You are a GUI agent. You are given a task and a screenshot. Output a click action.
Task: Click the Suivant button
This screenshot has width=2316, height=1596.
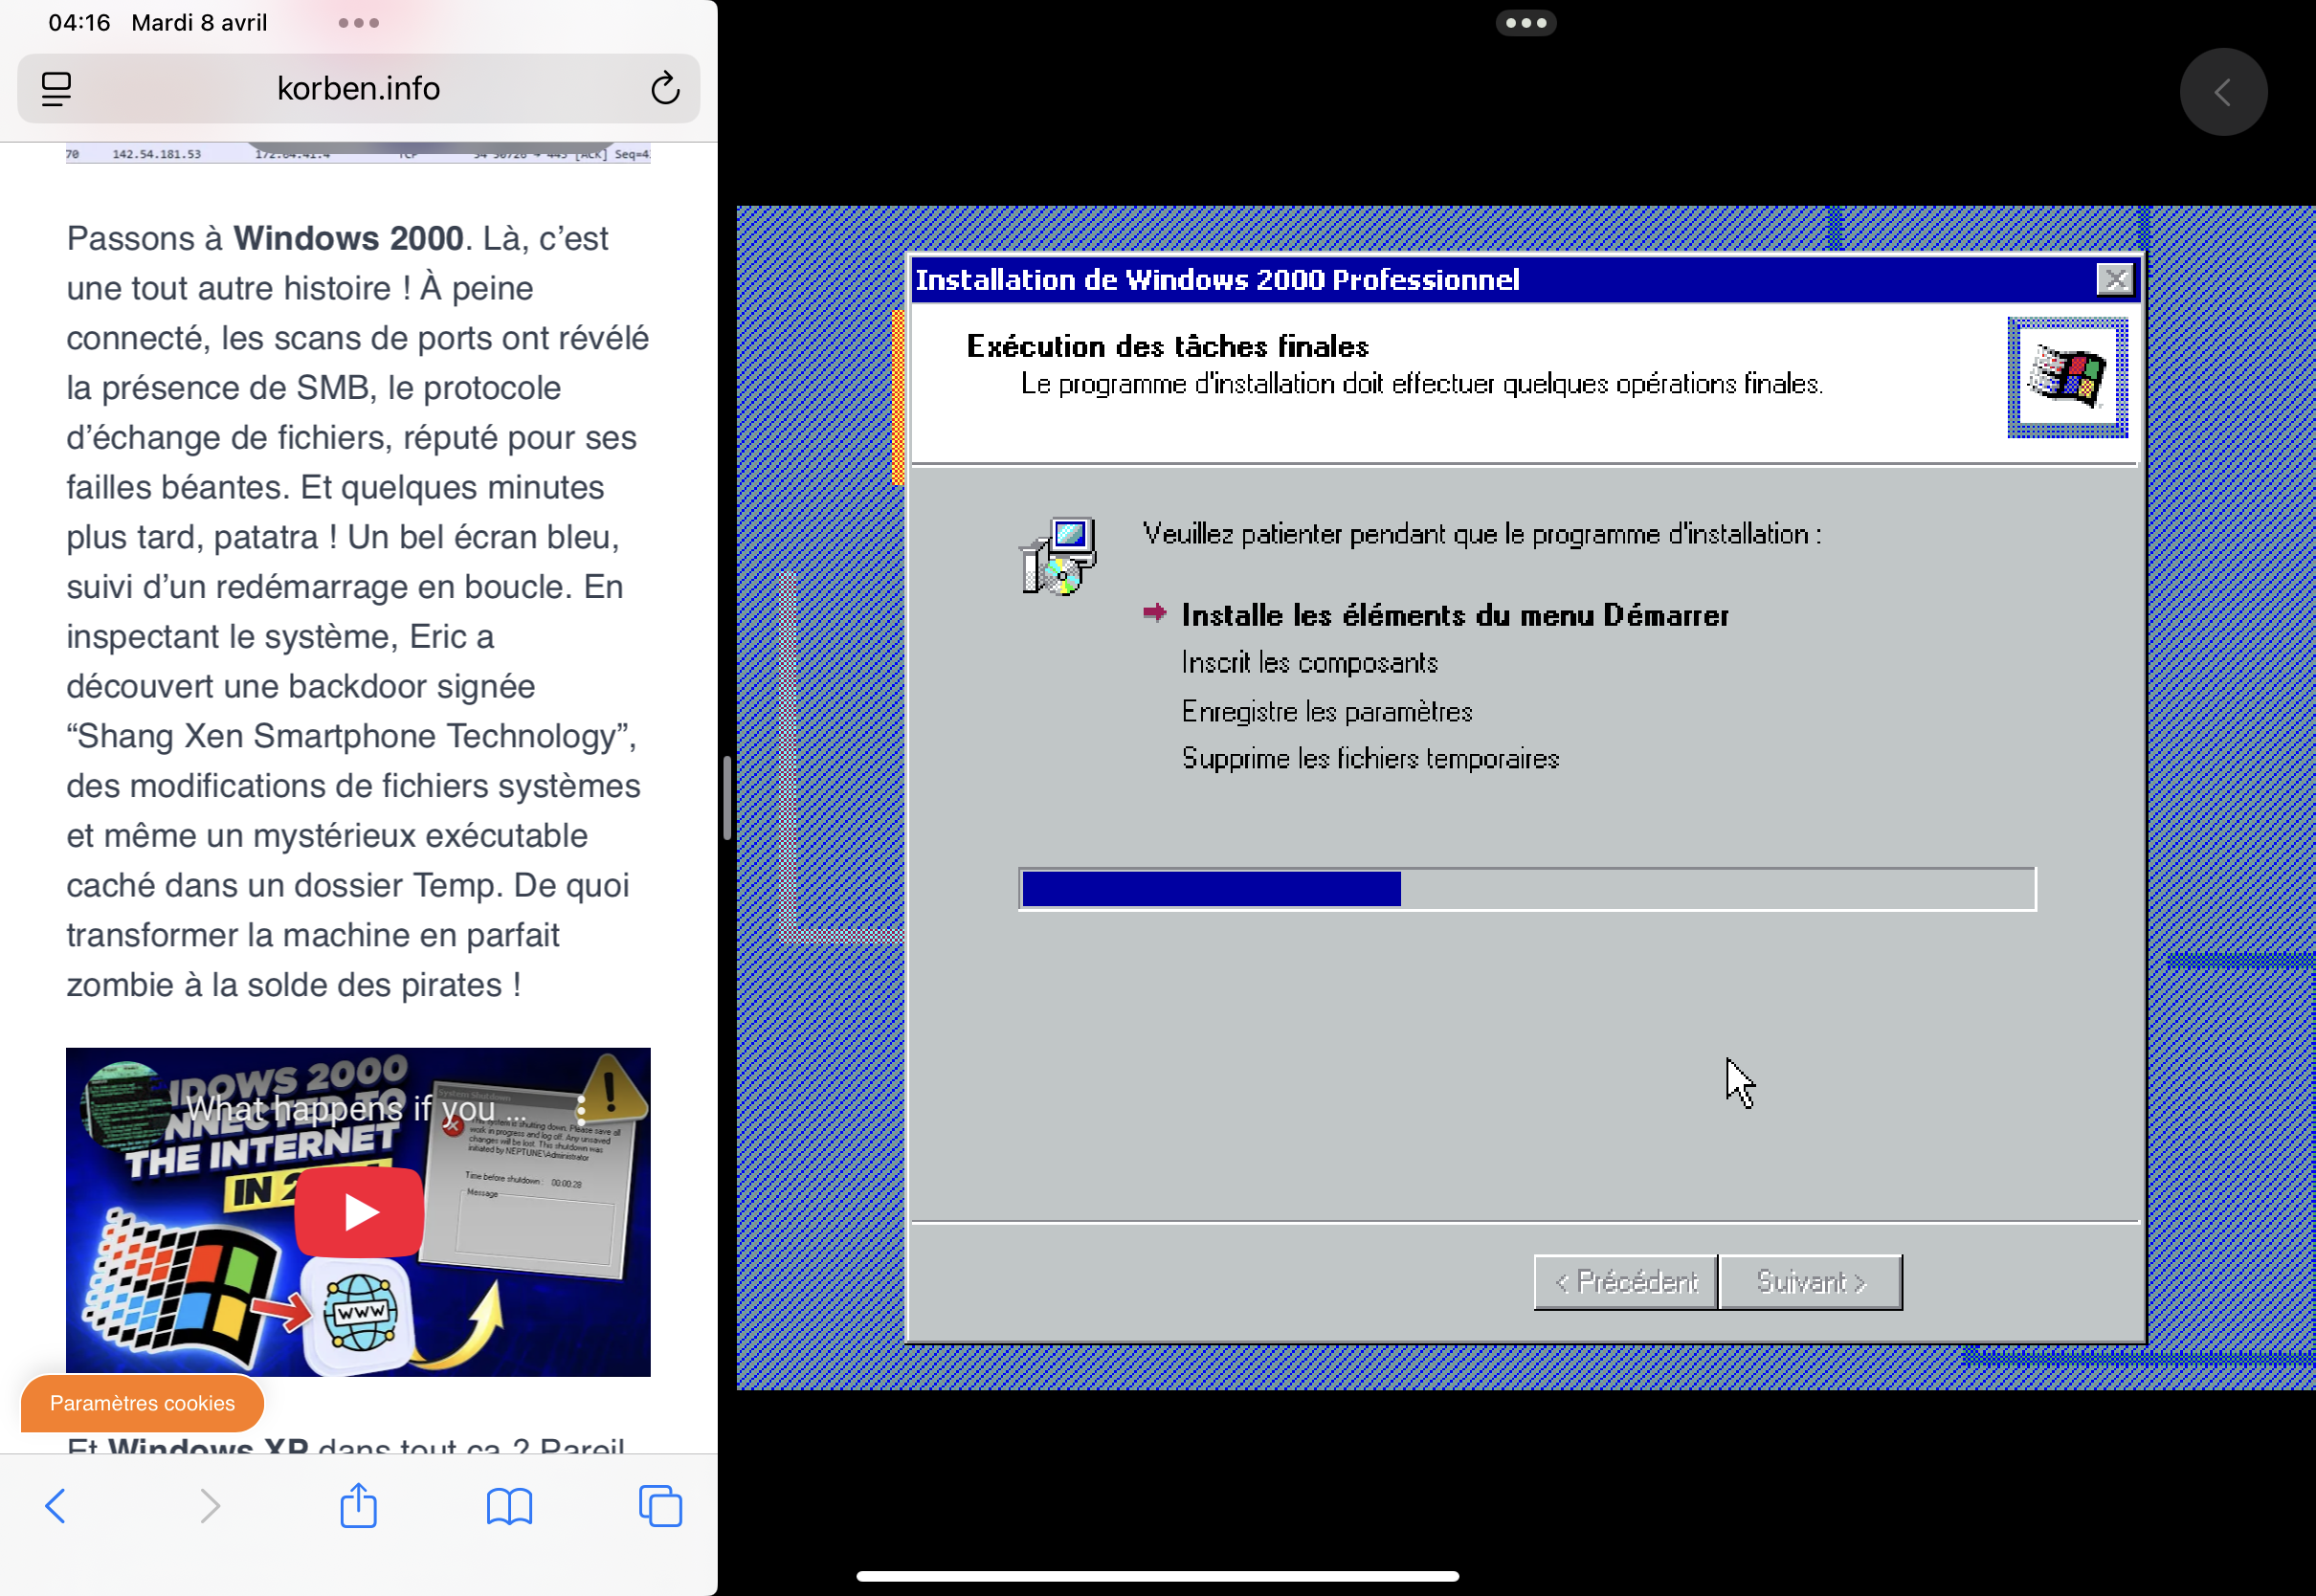[1810, 1281]
